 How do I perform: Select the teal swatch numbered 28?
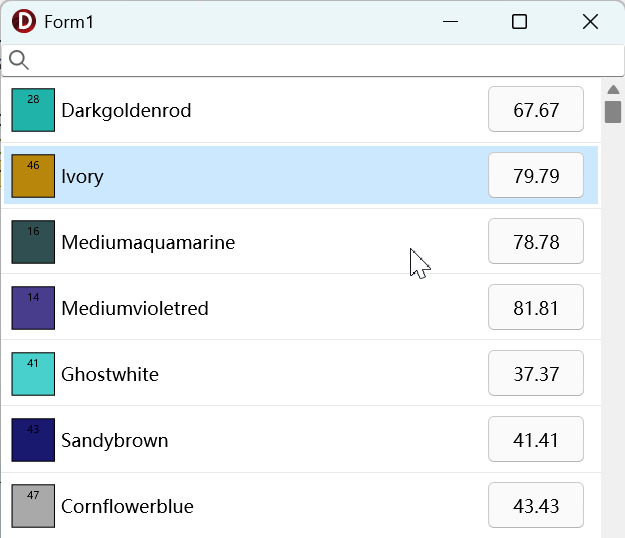[33, 110]
